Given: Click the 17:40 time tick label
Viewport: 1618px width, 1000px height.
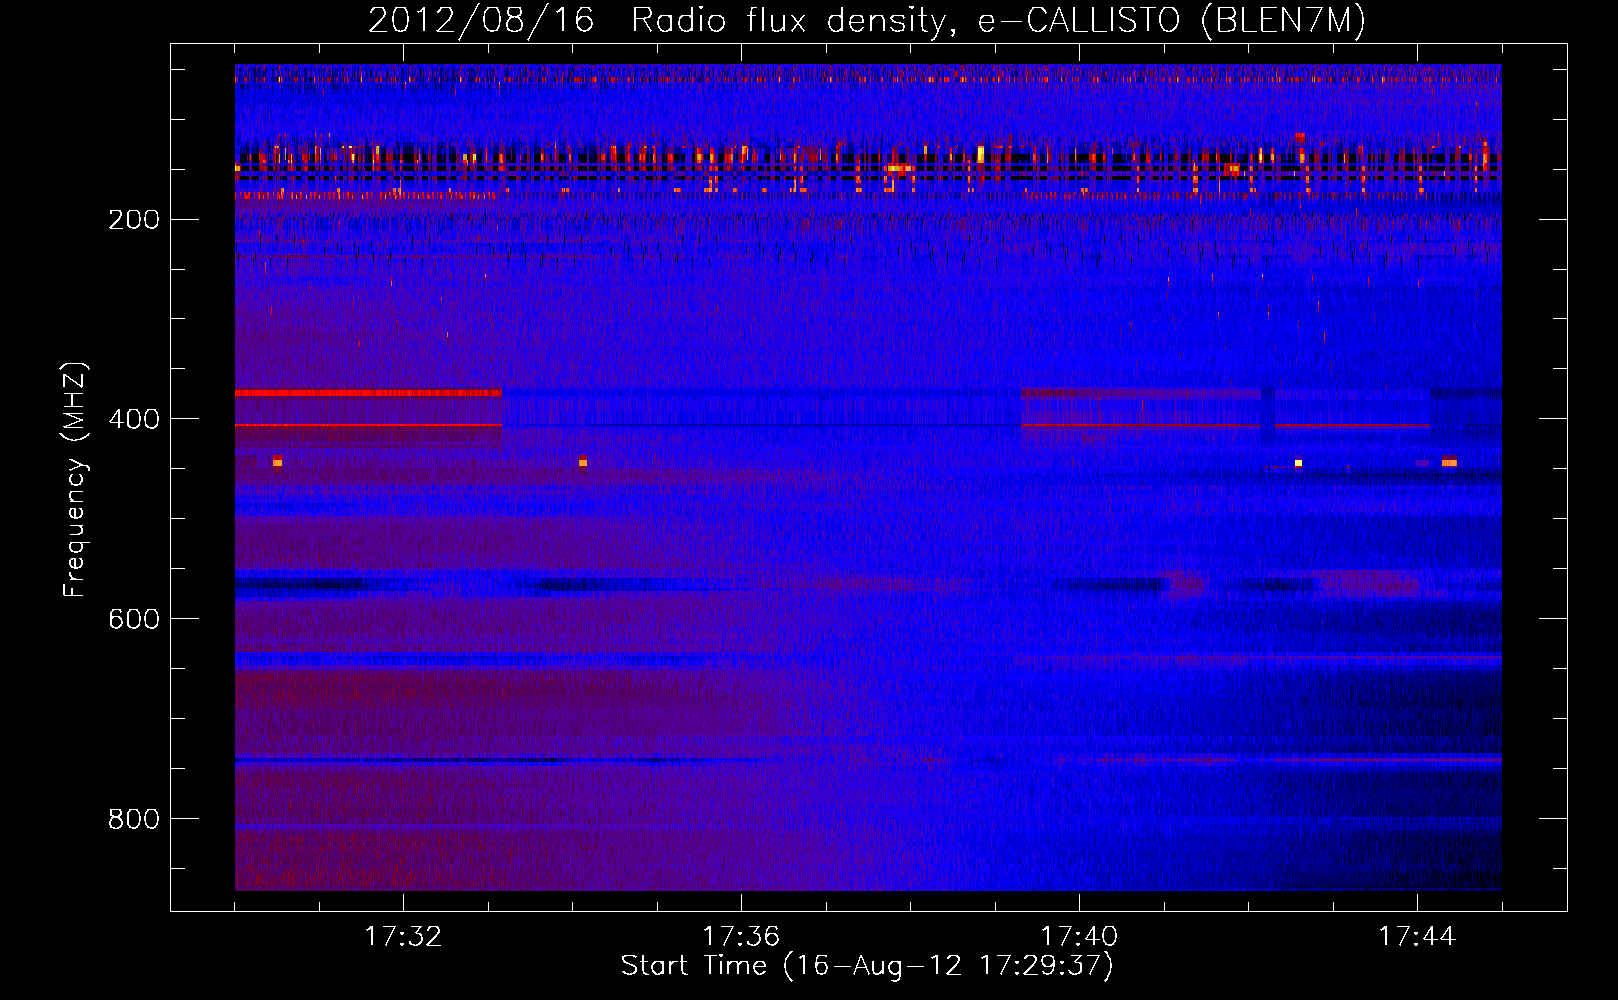Looking at the screenshot, I should coord(1079,936).
